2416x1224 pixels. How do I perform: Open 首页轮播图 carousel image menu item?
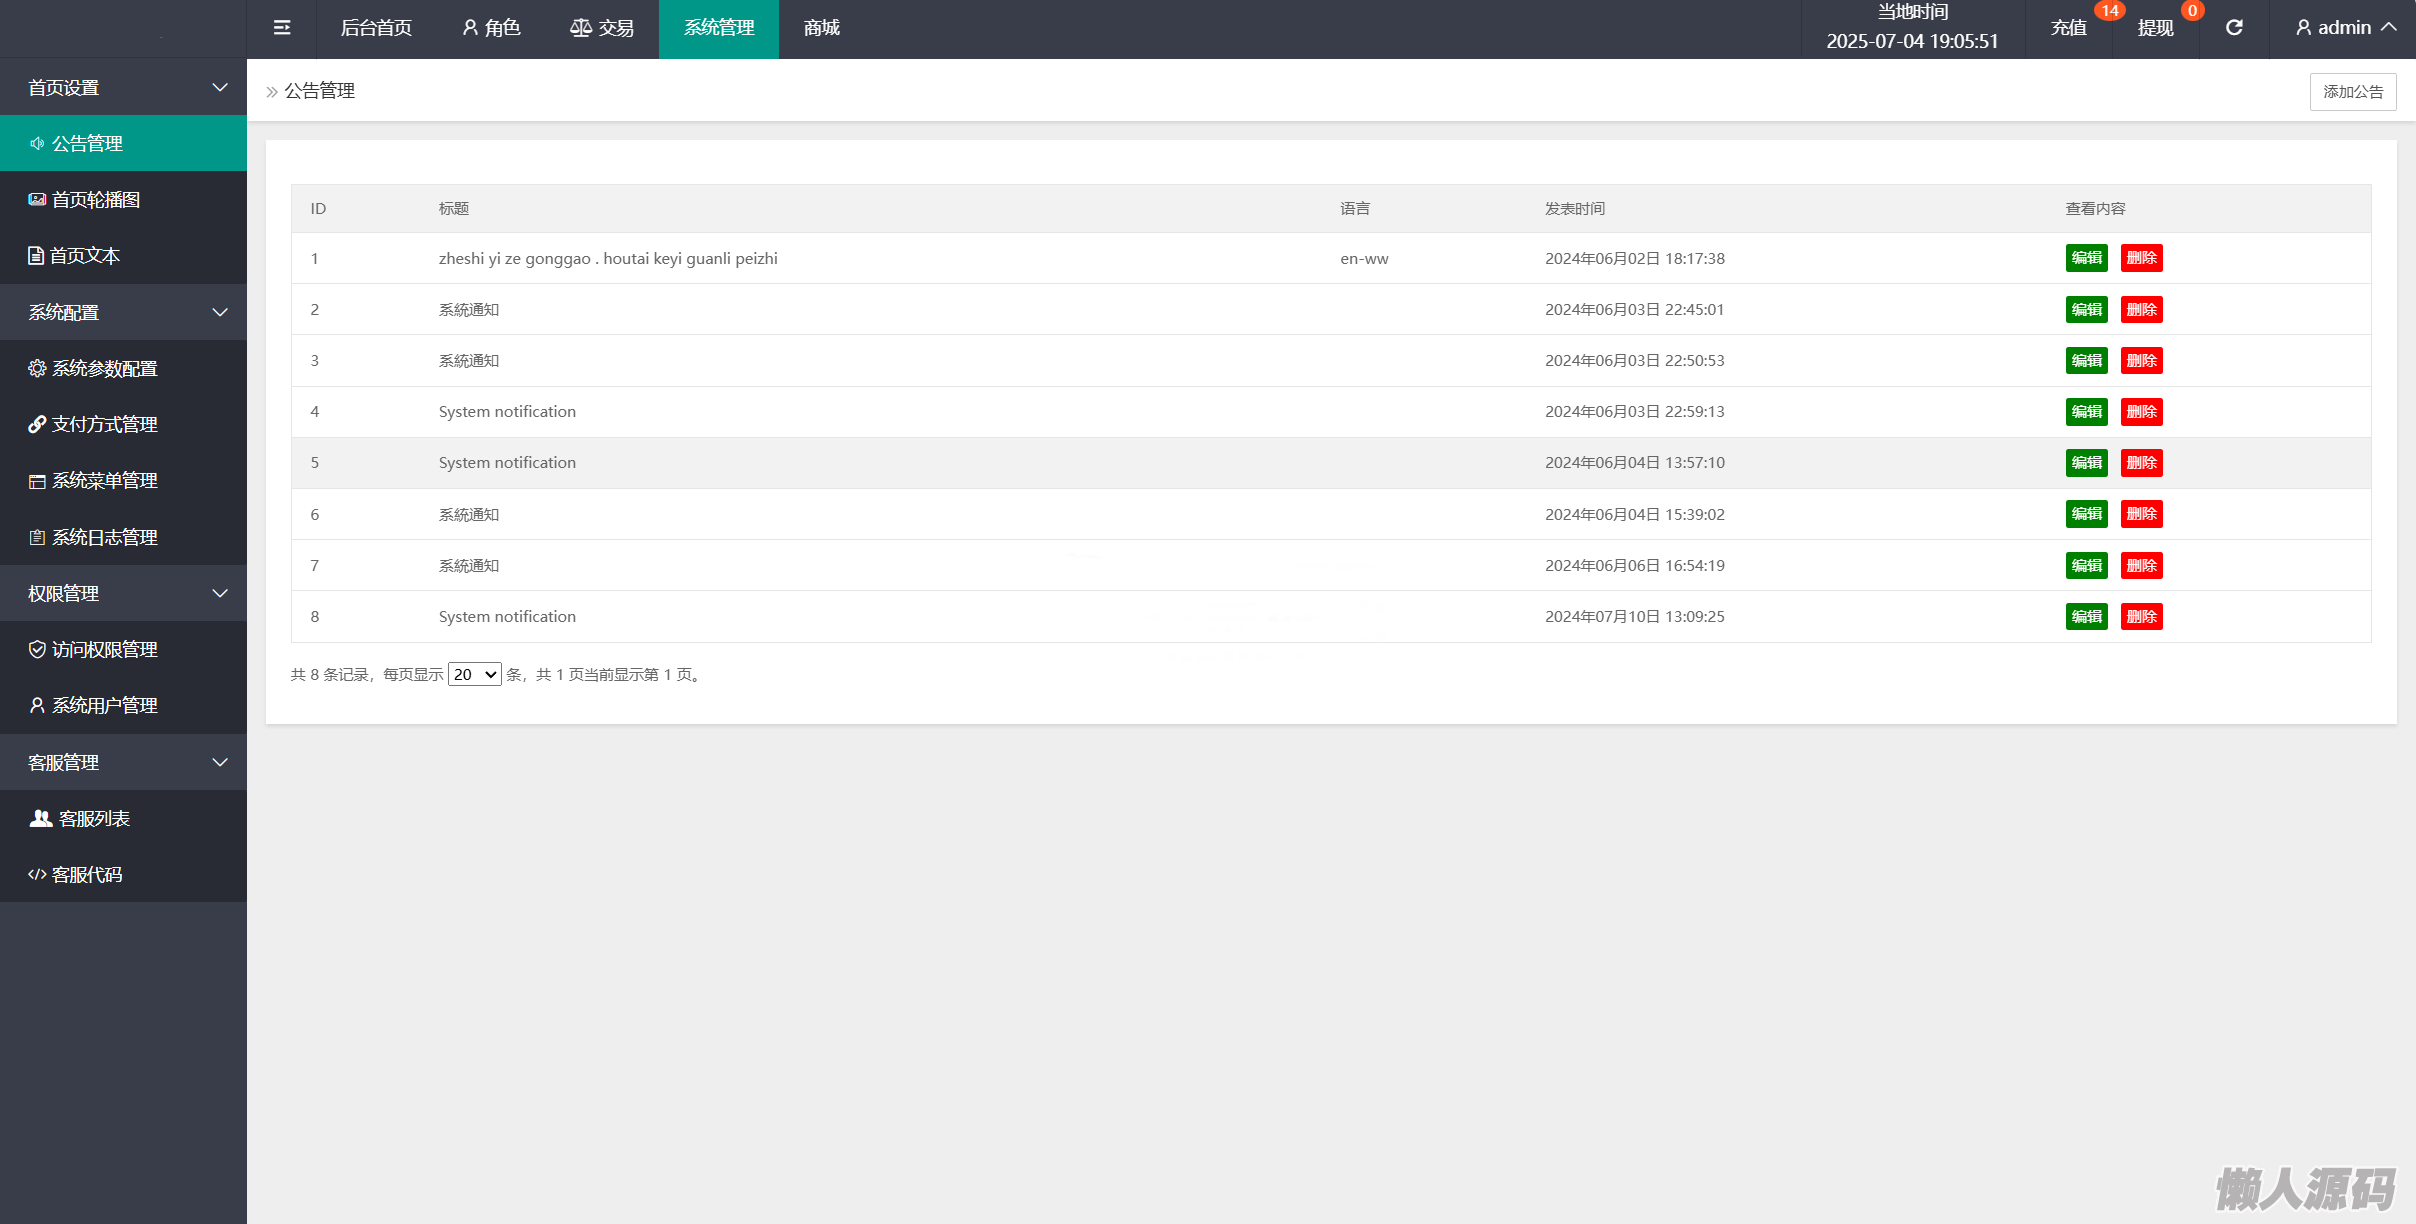pos(95,200)
